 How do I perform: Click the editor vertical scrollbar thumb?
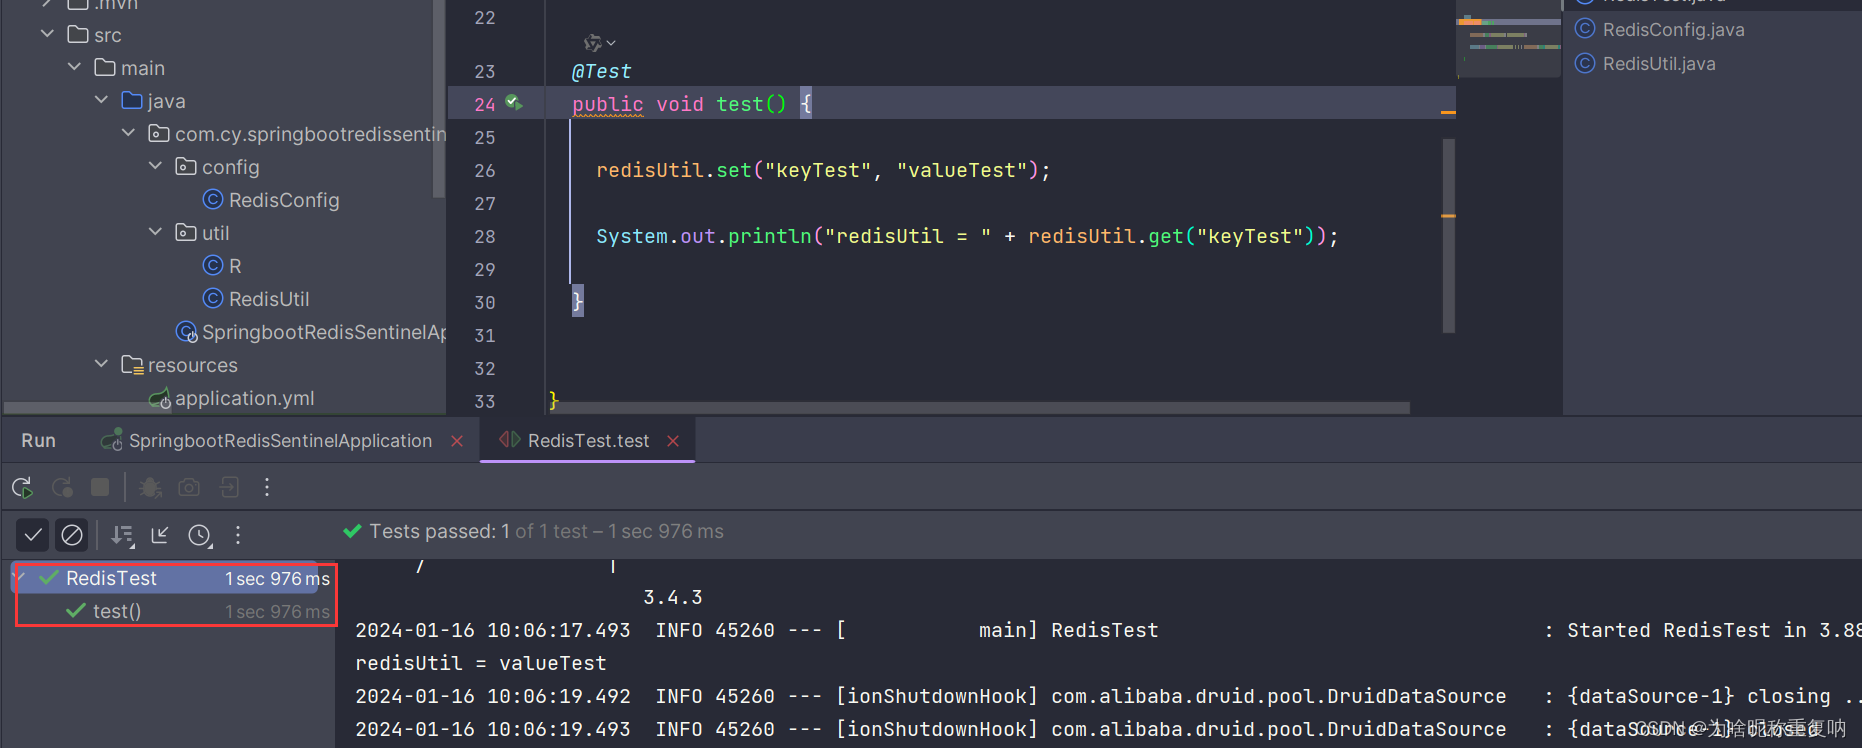1448,235
